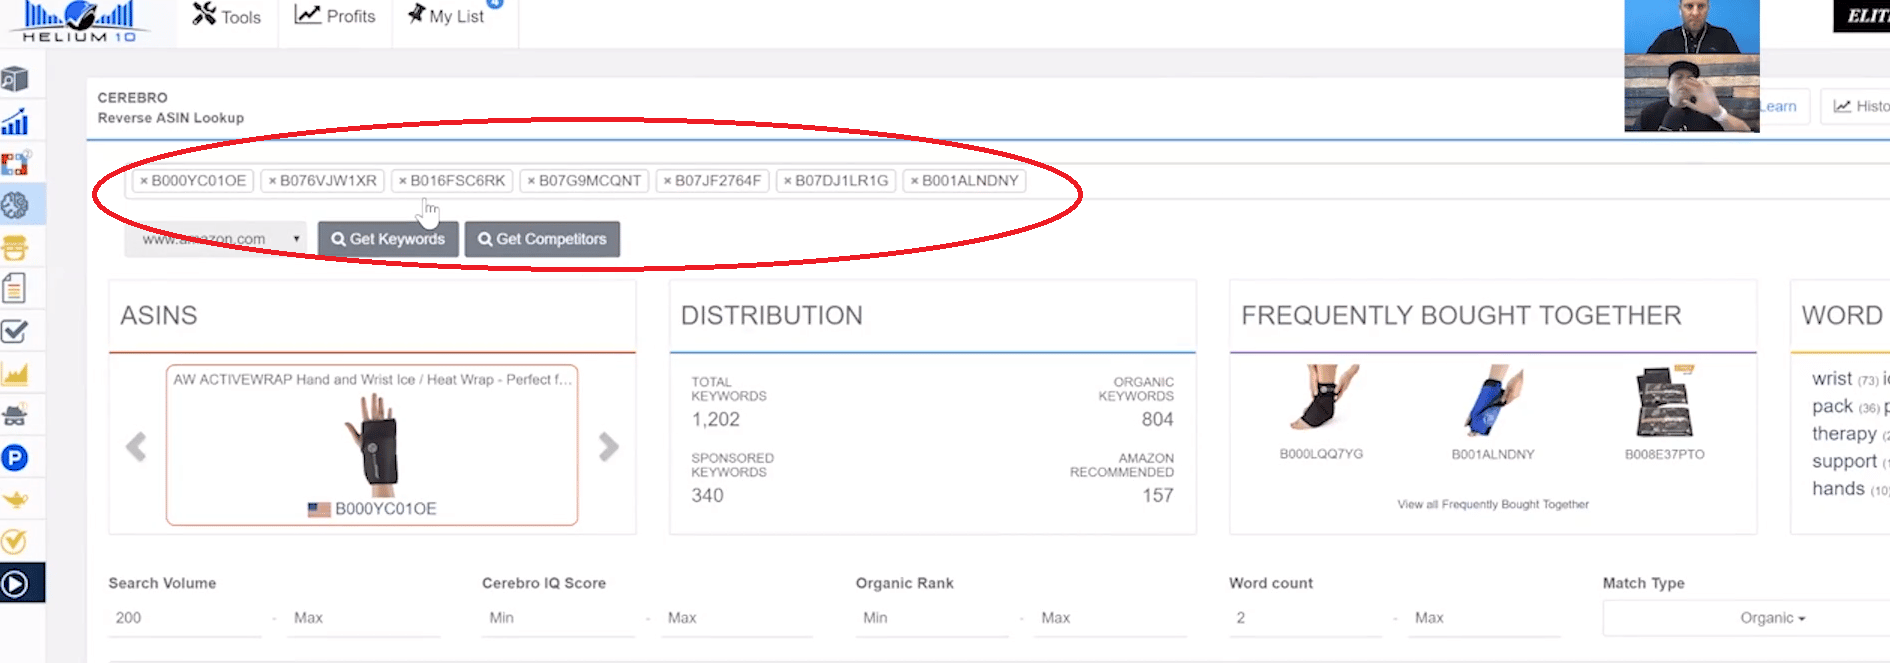Viewport: 1890px width, 666px height.
Task: Click the 'wrist' word in word cloud
Action: [x=1831, y=378]
